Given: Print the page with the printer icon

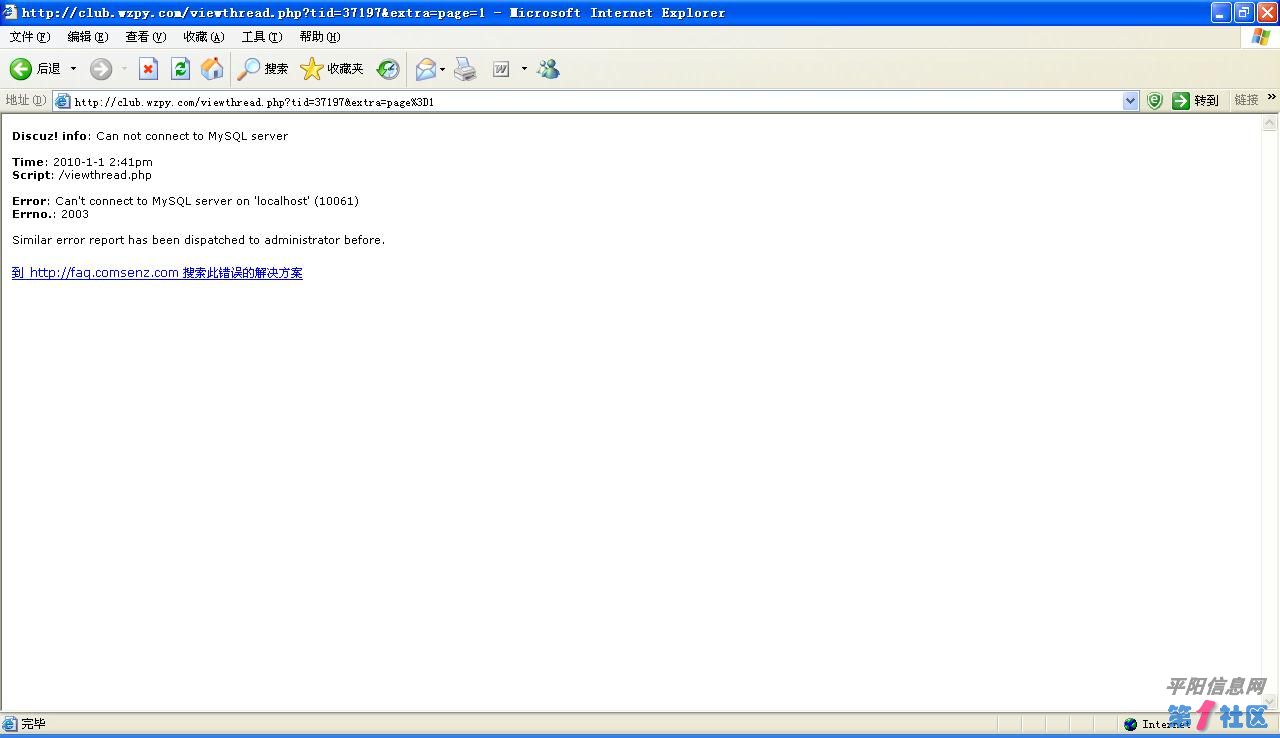Looking at the screenshot, I should click(465, 69).
